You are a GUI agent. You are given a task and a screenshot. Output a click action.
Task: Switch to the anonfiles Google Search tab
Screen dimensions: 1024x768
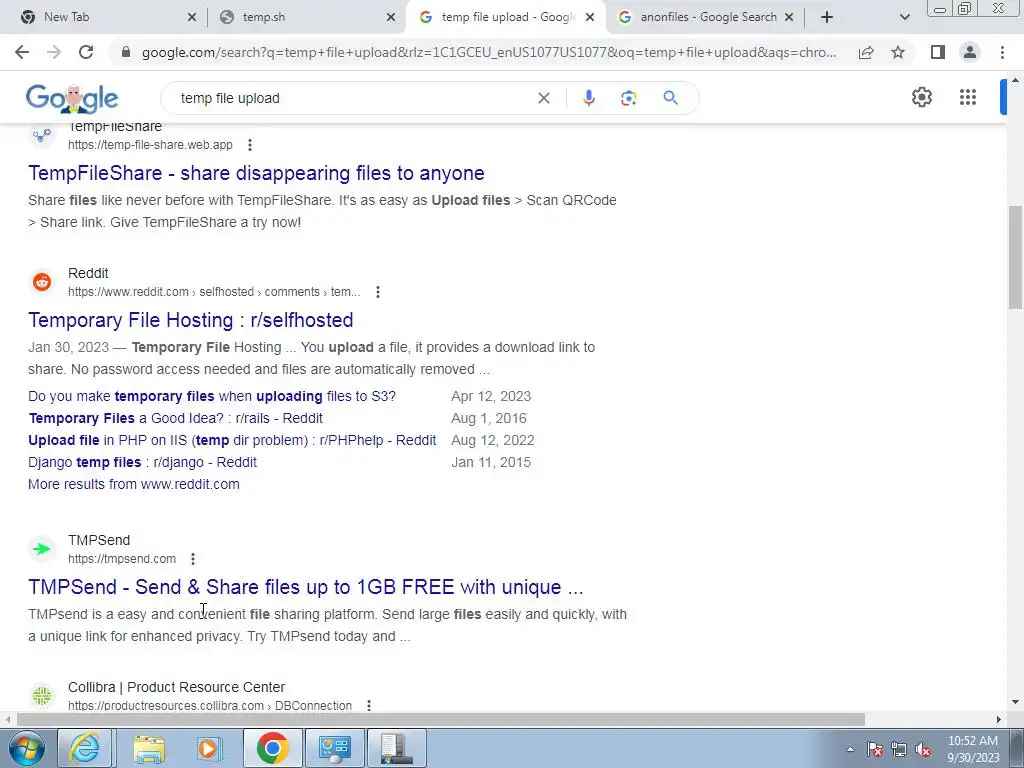pyautogui.click(x=703, y=17)
